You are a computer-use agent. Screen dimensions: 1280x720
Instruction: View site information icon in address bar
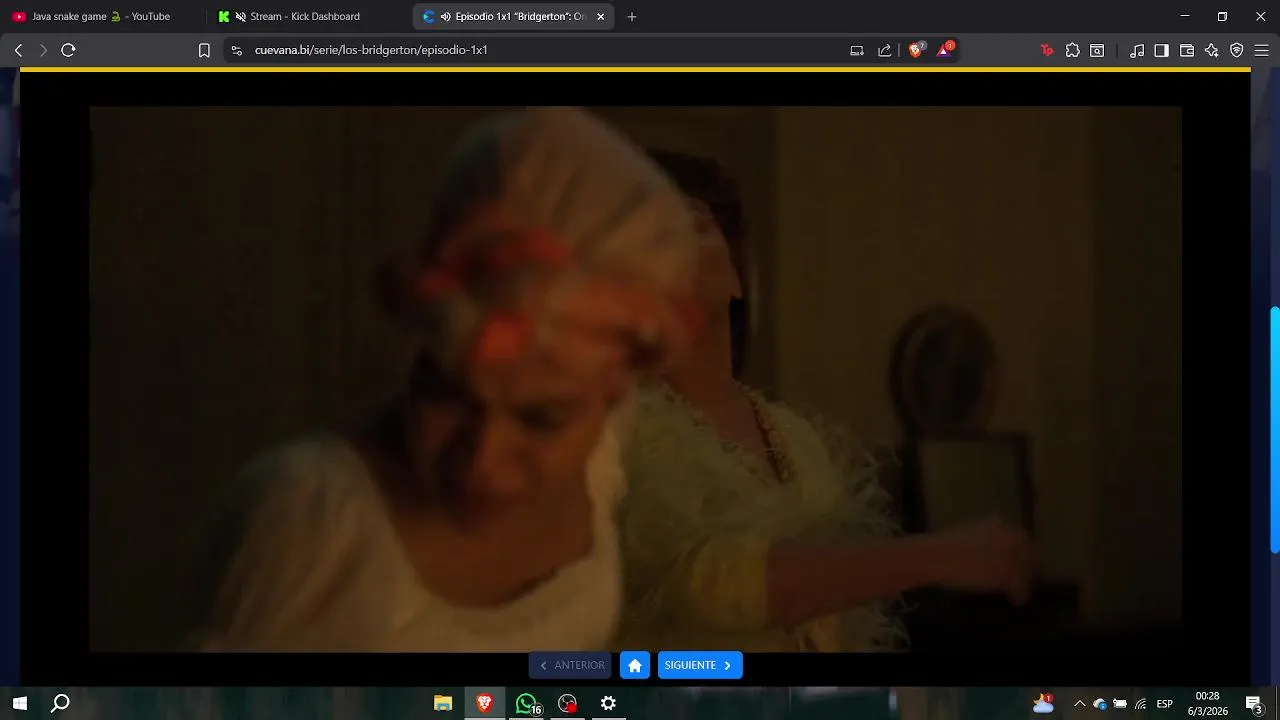coord(236,50)
